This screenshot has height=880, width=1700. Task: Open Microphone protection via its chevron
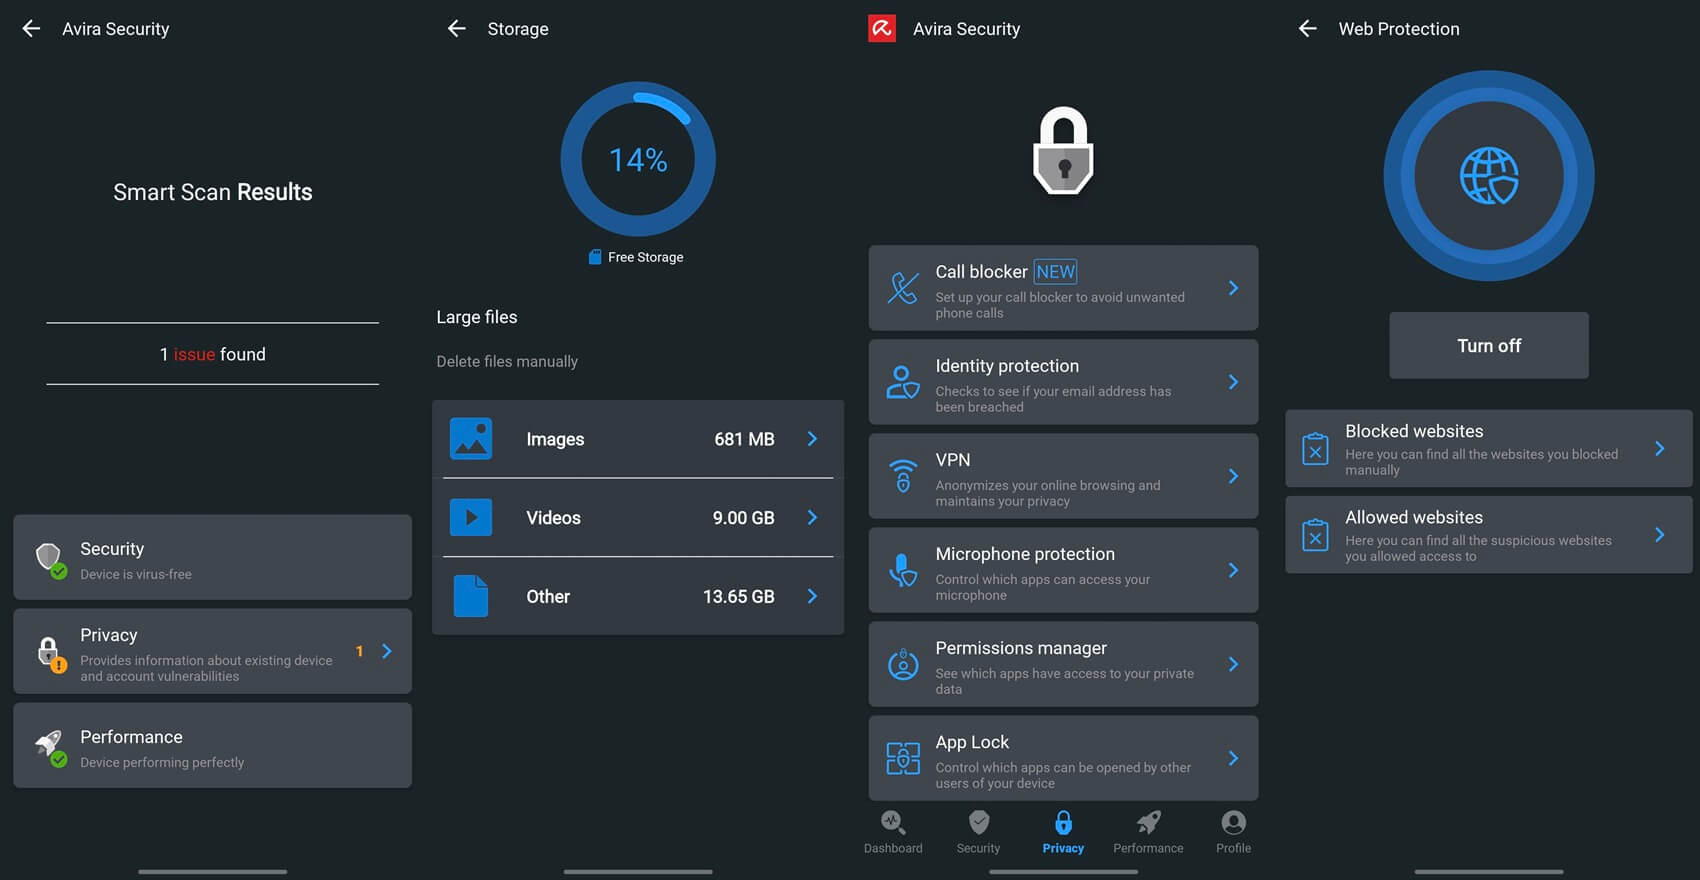[1233, 570]
